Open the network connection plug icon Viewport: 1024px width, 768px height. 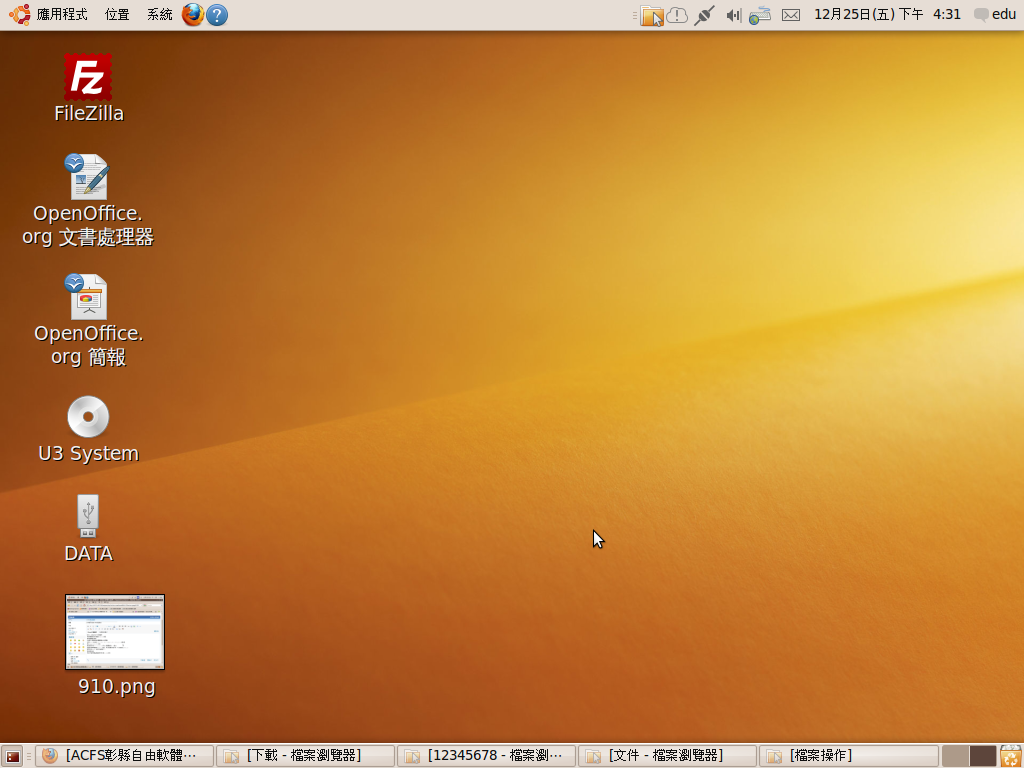pos(704,15)
